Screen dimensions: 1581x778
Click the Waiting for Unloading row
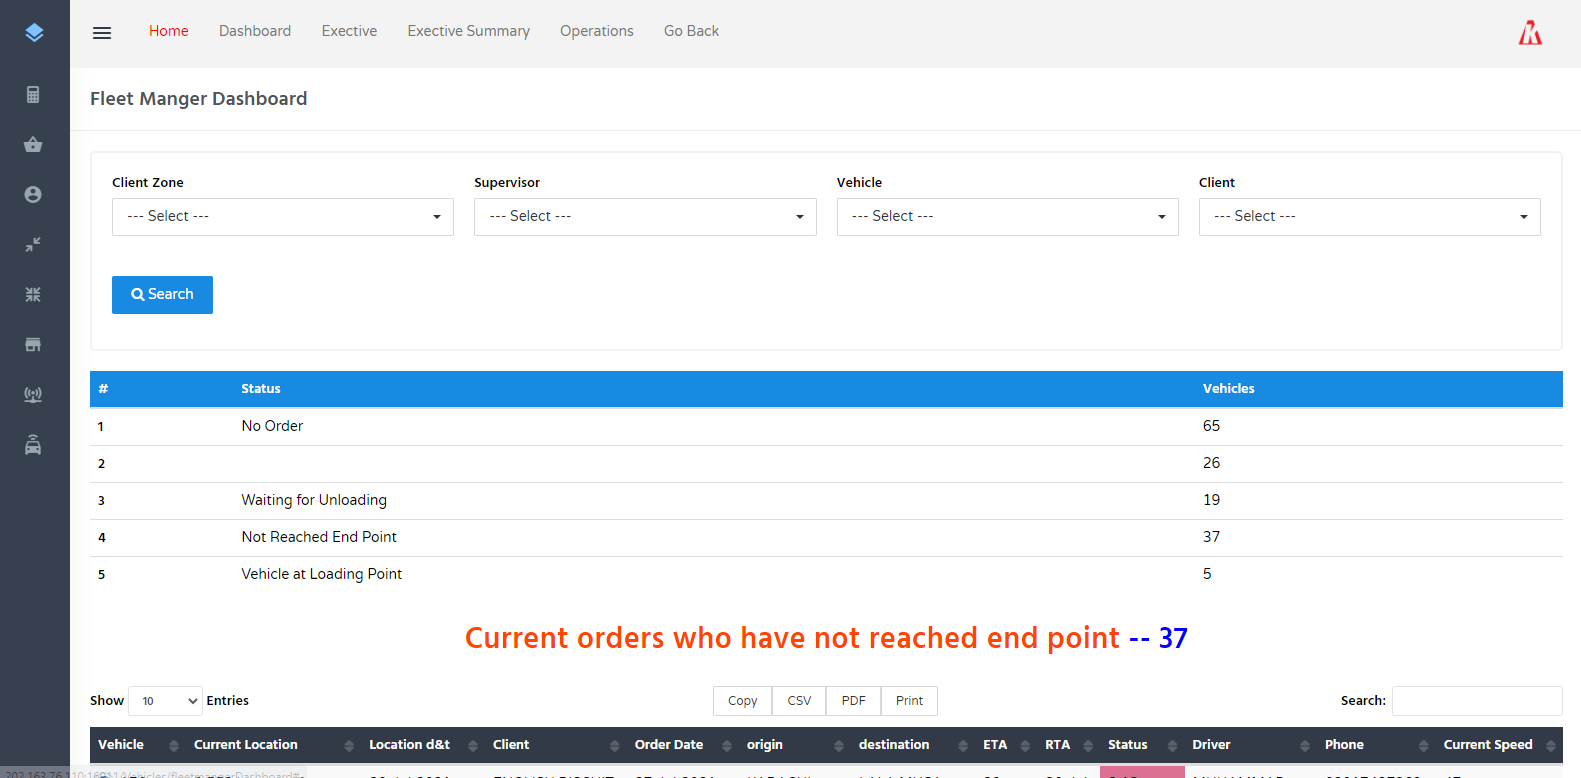pyautogui.click(x=826, y=500)
